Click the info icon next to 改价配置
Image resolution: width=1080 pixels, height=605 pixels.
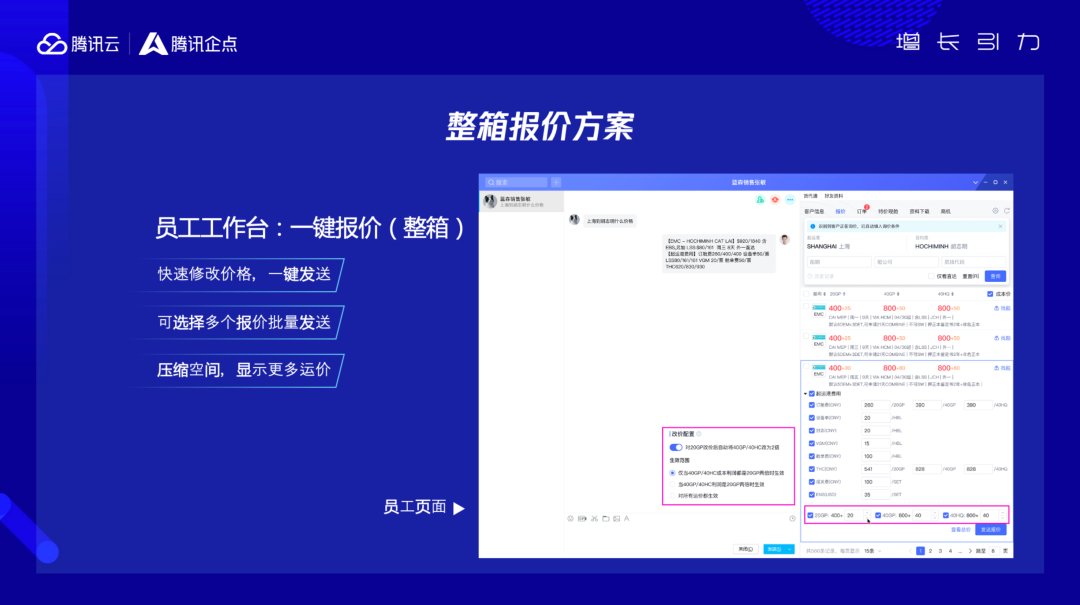(x=699, y=434)
